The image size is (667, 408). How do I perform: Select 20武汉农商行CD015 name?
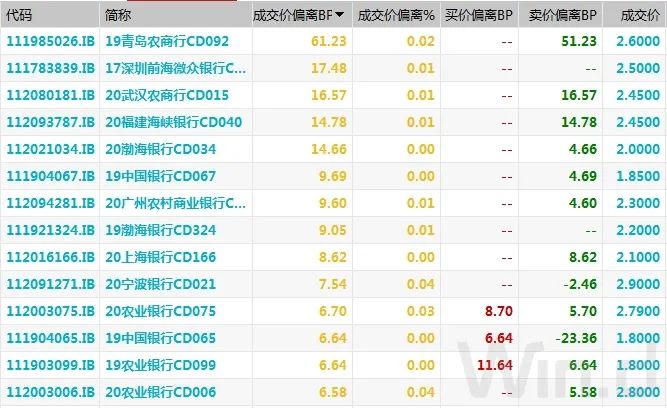point(167,95)
